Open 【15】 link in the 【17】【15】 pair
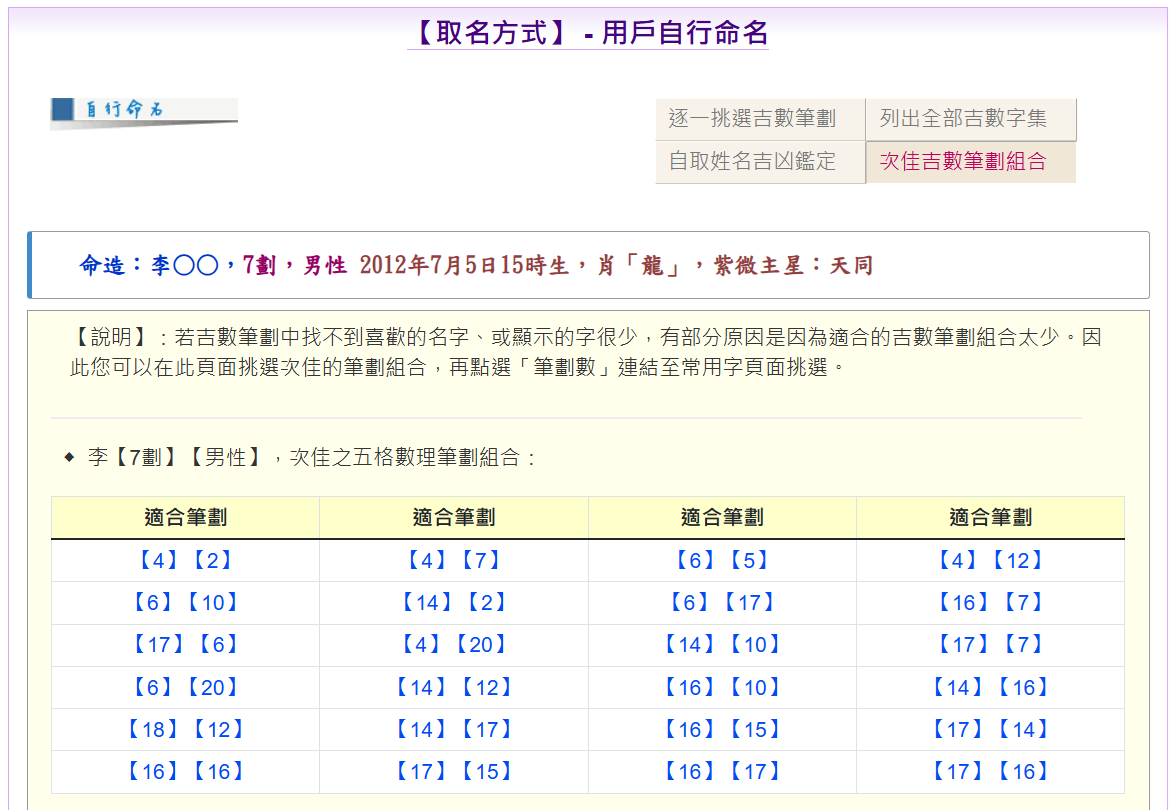This screenshot has width=1172, height=810. pyautogui.click(x=487, y=771)
